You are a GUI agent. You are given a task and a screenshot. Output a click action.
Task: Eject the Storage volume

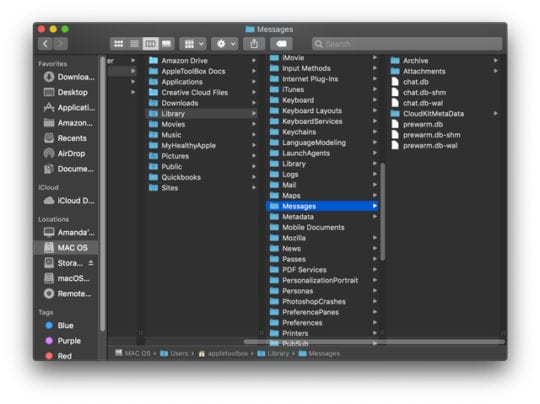tap(91, 263)
